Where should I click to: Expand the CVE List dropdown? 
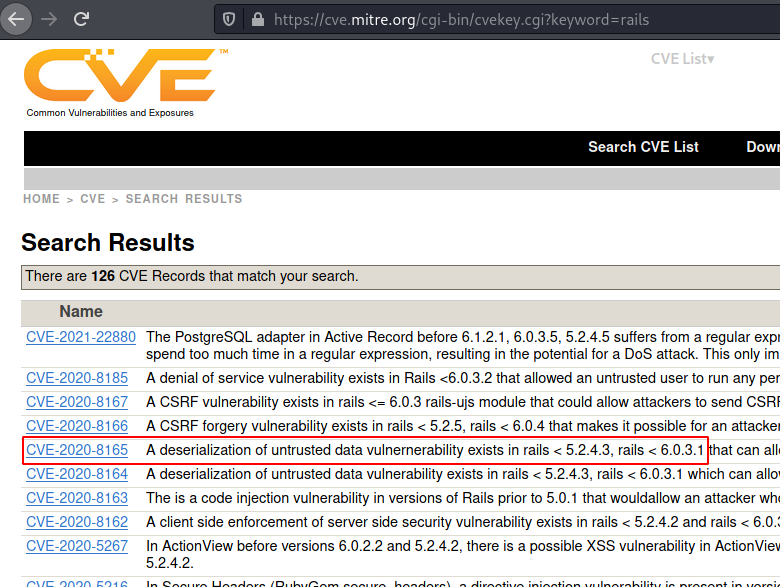682,59
